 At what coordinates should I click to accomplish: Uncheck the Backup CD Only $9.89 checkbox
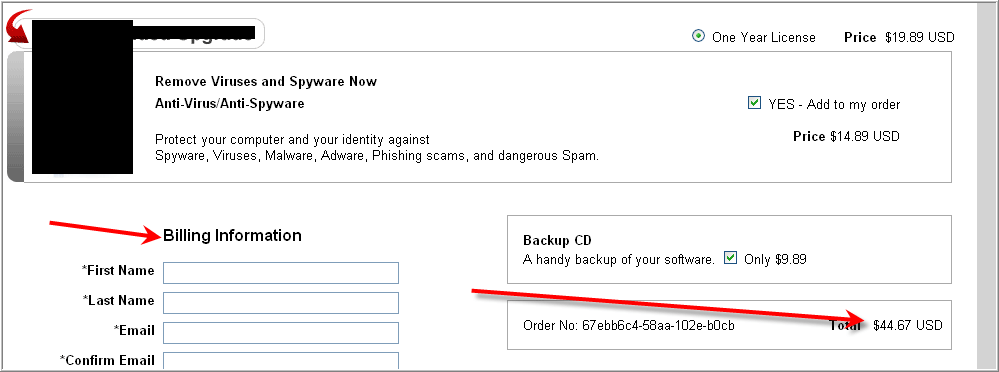pos(731,259)
